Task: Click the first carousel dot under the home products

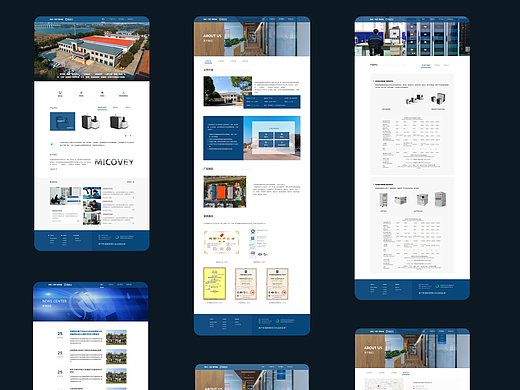Action: pyautogui.click(x=125, y=136)
